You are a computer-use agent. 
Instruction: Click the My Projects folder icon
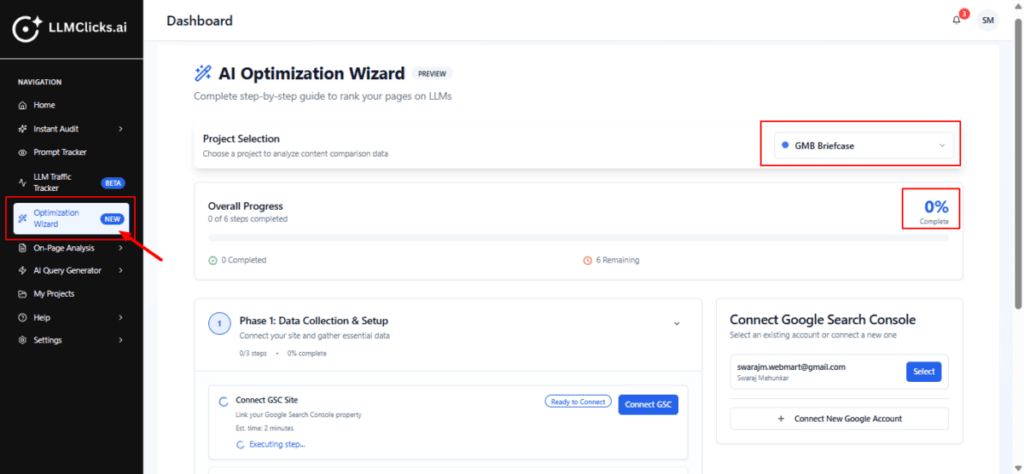click(23, 293)
